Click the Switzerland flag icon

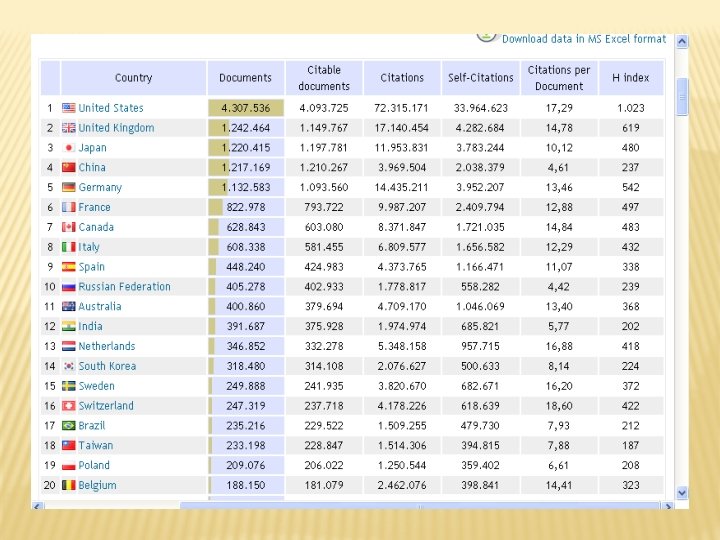coord(68,406)
